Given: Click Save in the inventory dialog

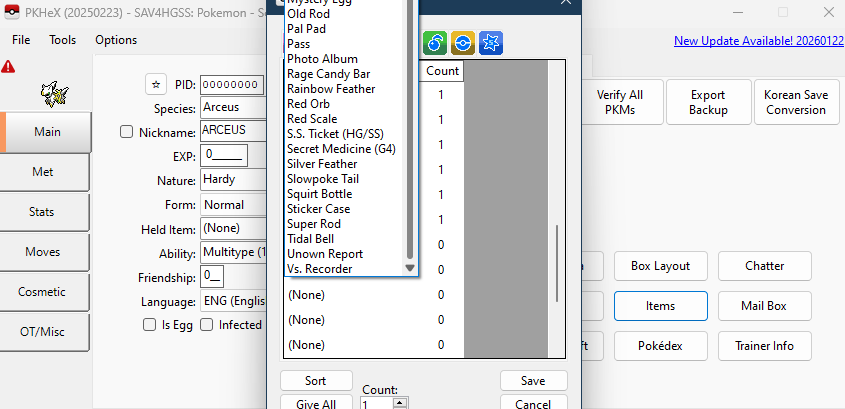Looking at the screenshot, I should click(x=534, y=380).
